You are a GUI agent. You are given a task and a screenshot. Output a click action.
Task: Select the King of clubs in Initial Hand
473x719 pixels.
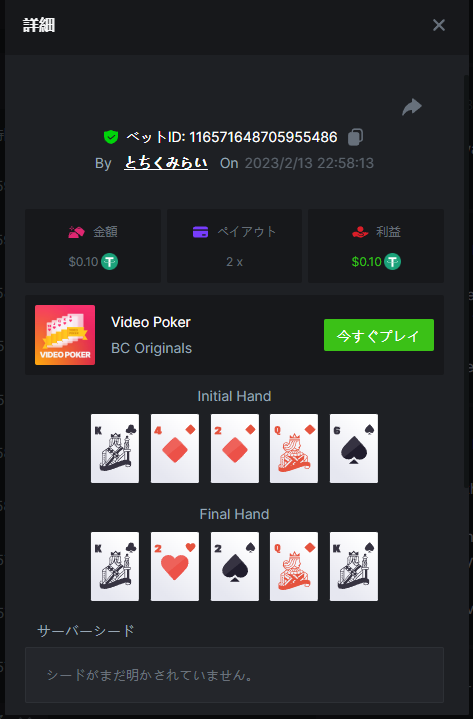point(115,448)
